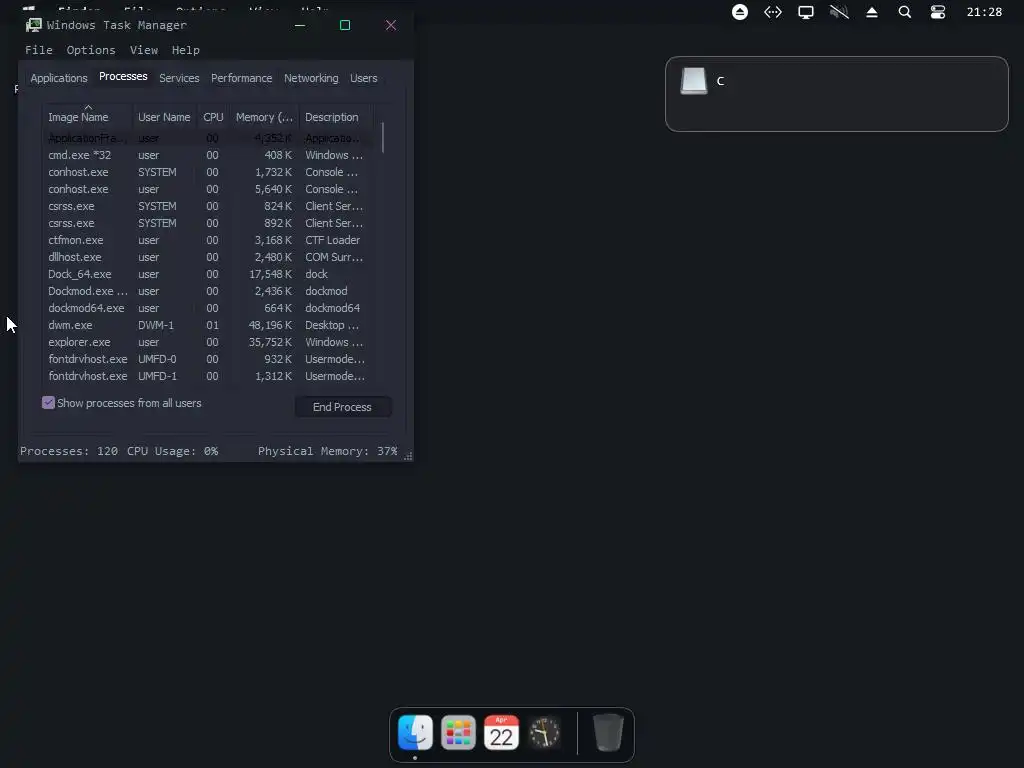This screenshot has width=1024, height=768.
Task: Click the Task Manager title bar icon
Action: (x=33, y=25)
